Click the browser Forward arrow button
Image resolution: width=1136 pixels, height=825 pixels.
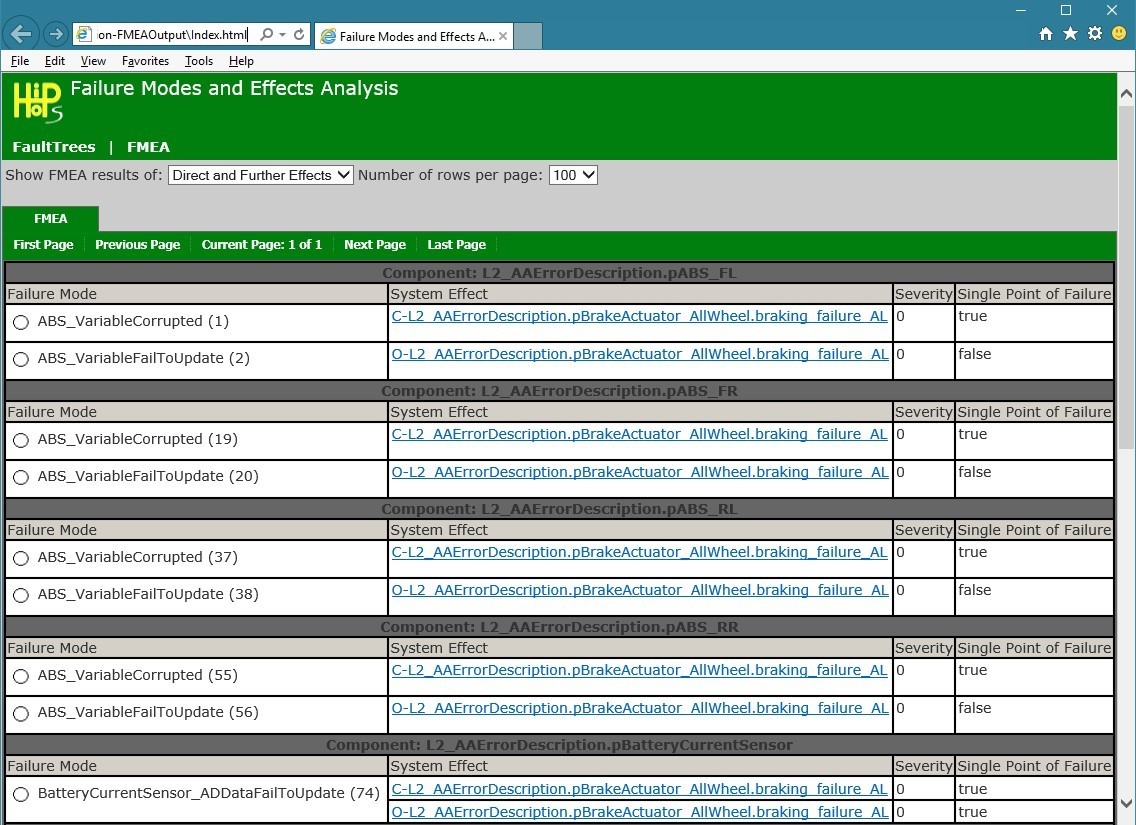pos(56,34)
